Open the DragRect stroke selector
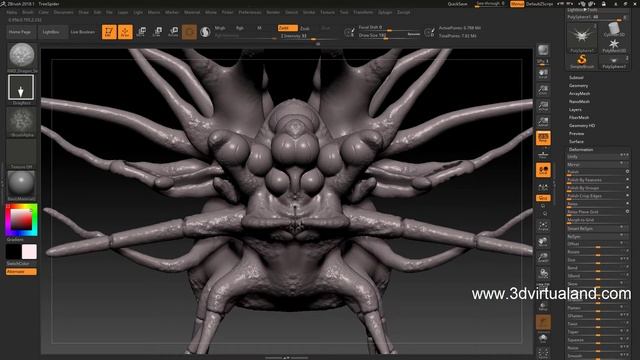640x360 pixels. point(21,87)
